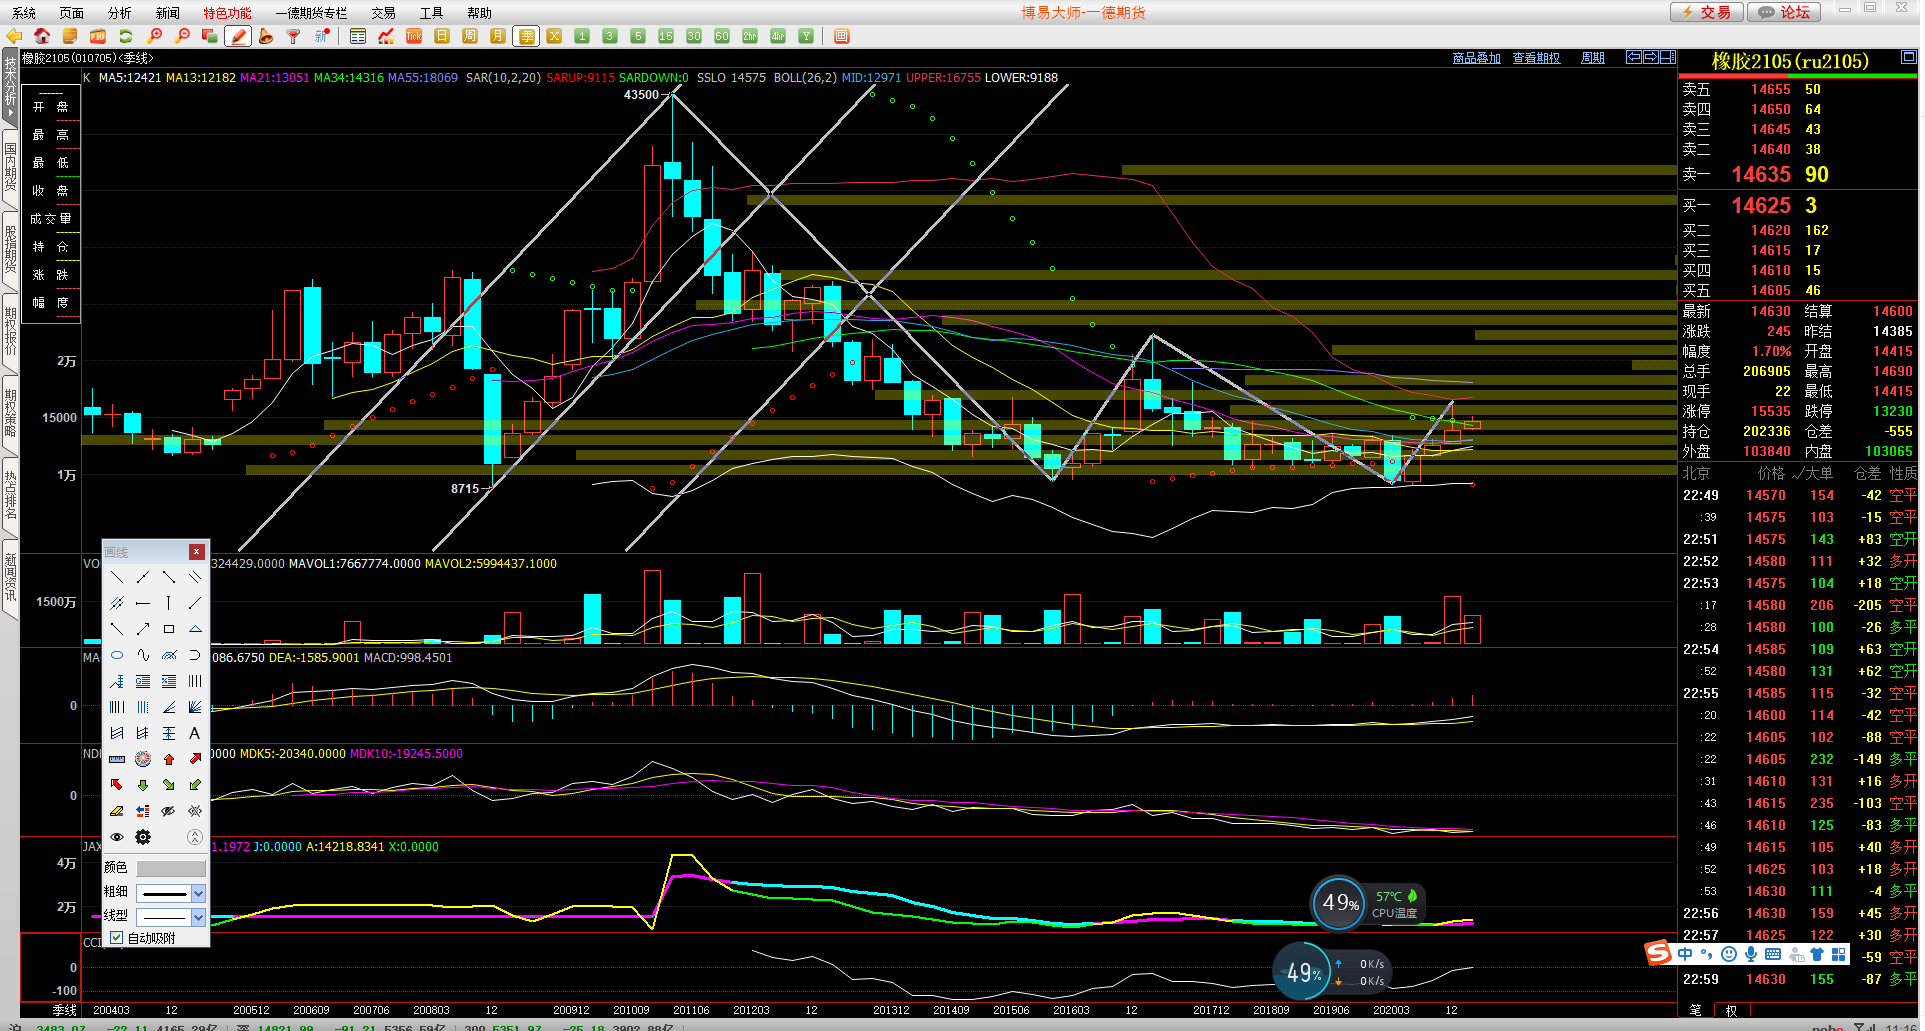Go to home page via house icon
This screenshot has height=1031, width=1925.
(x=42, y=36)
